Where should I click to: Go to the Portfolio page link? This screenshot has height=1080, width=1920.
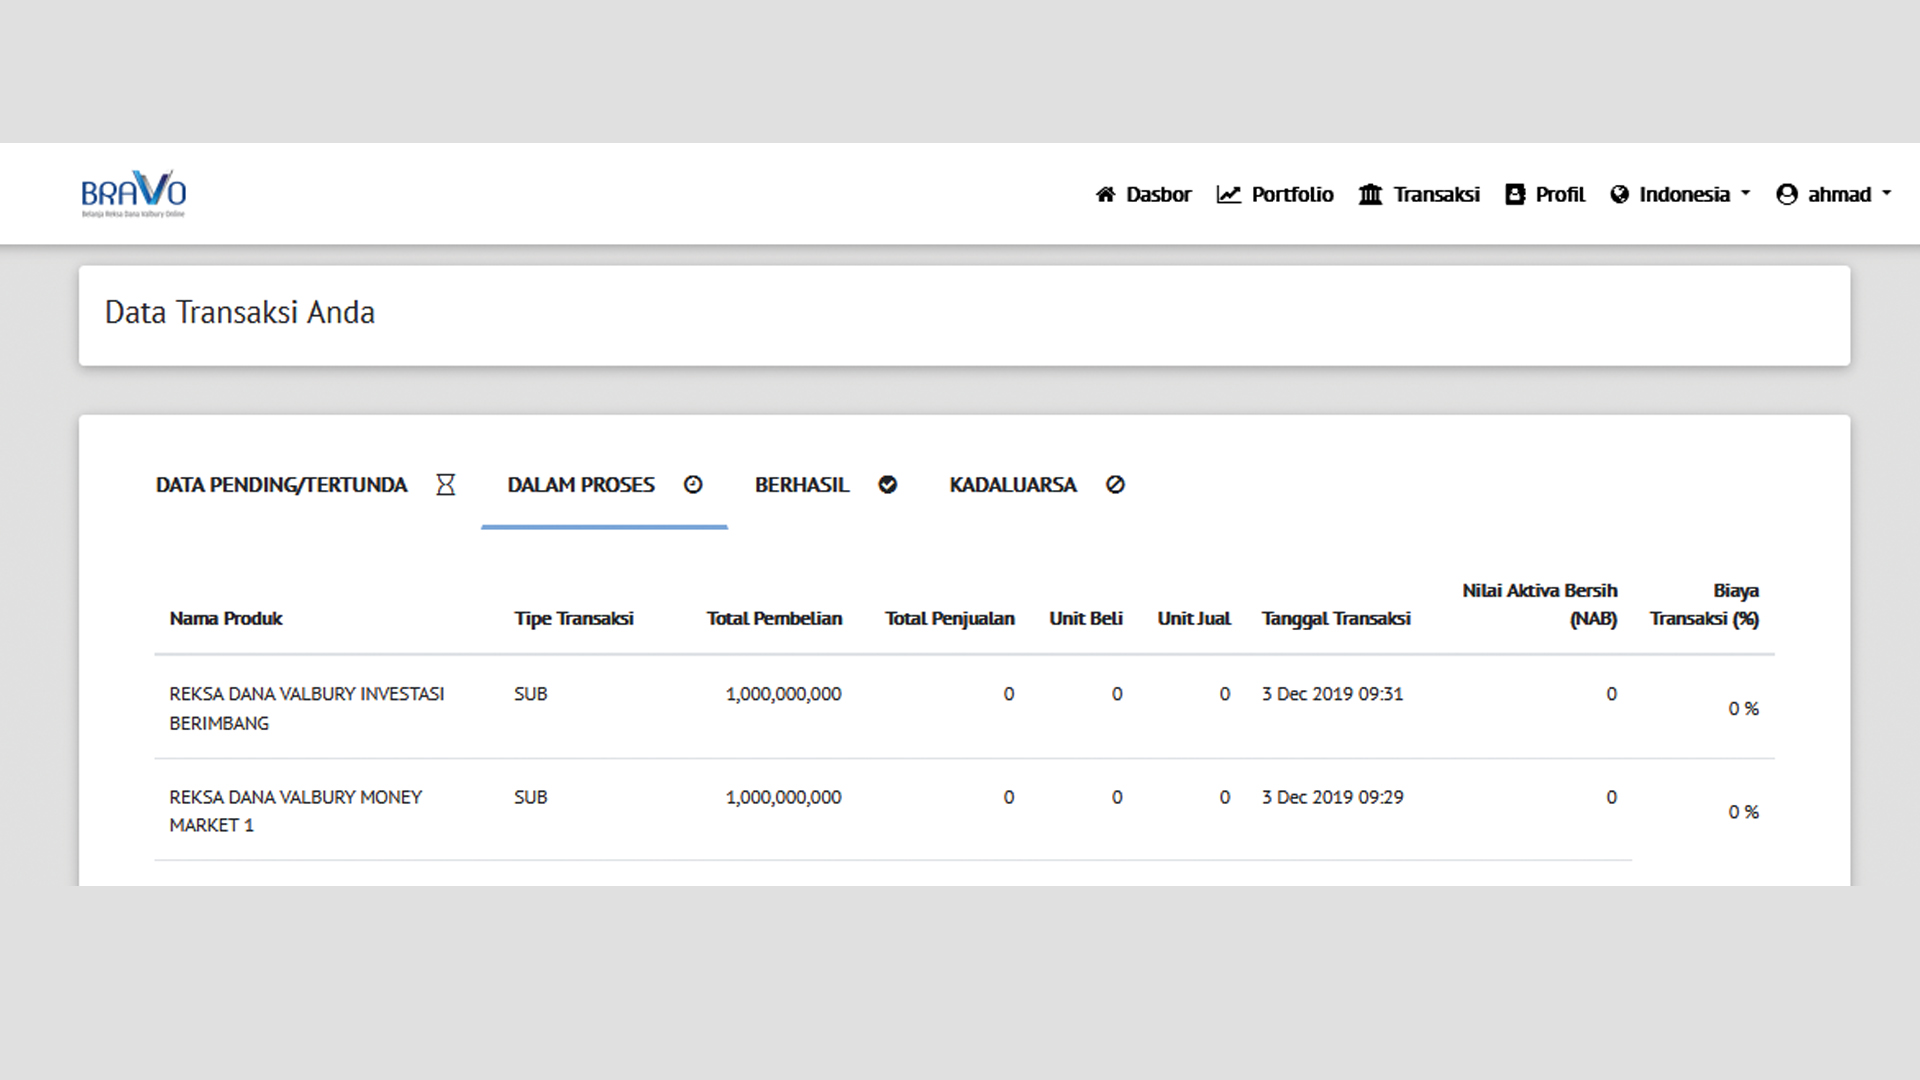1292,195
